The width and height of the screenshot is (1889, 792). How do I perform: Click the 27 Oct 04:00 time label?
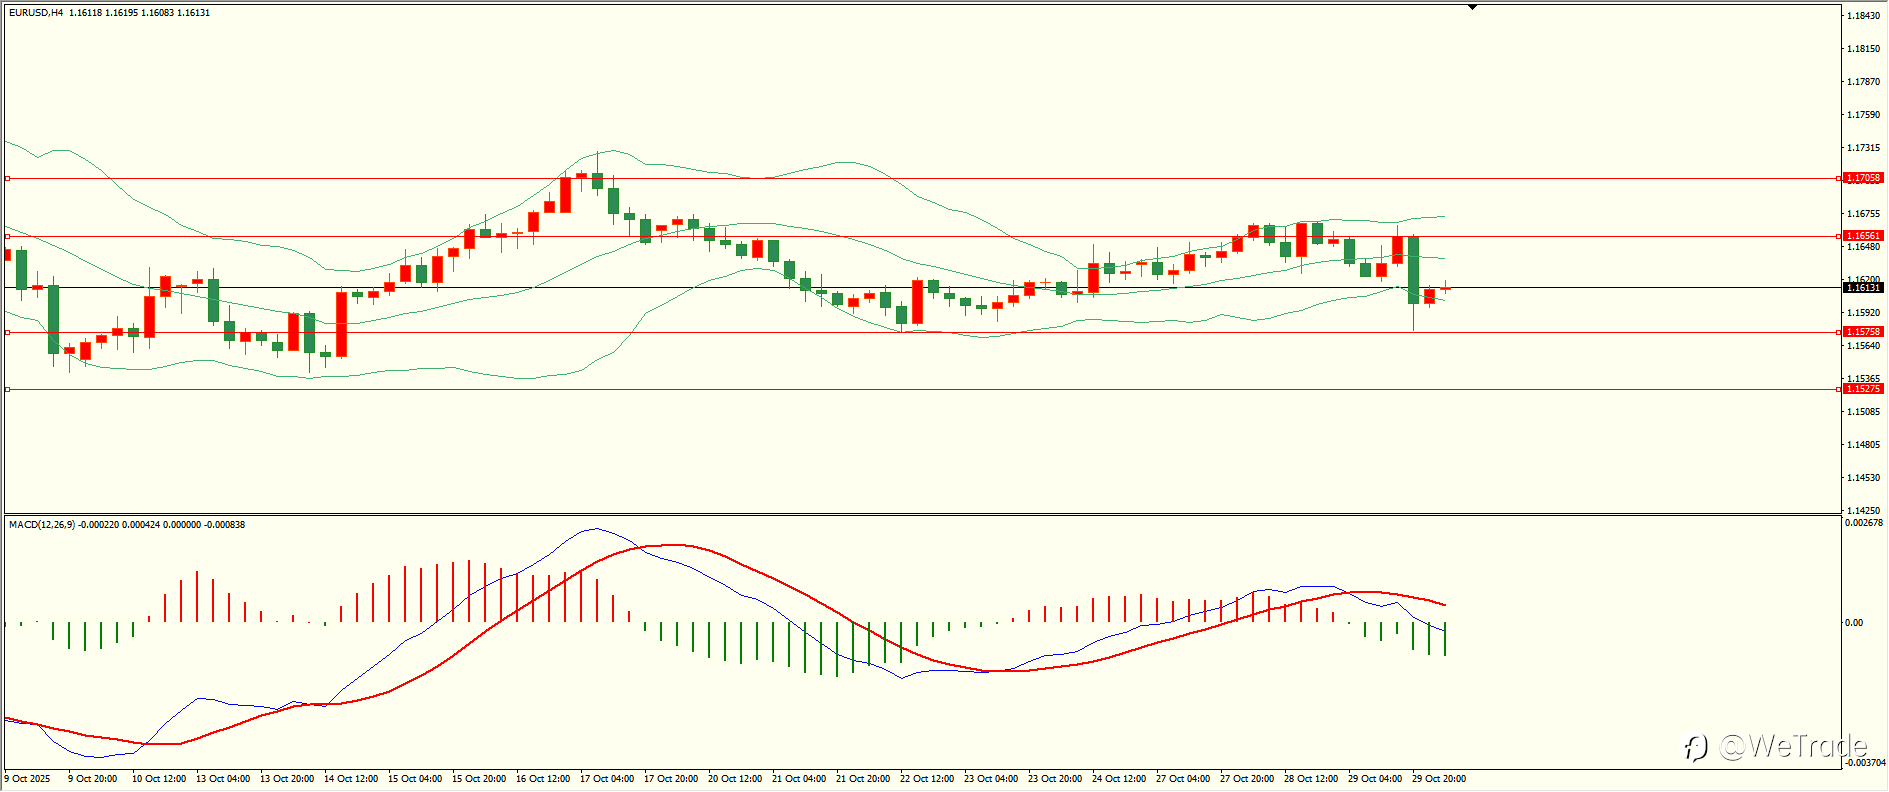pyautogui.click(x=1183, y=779)
